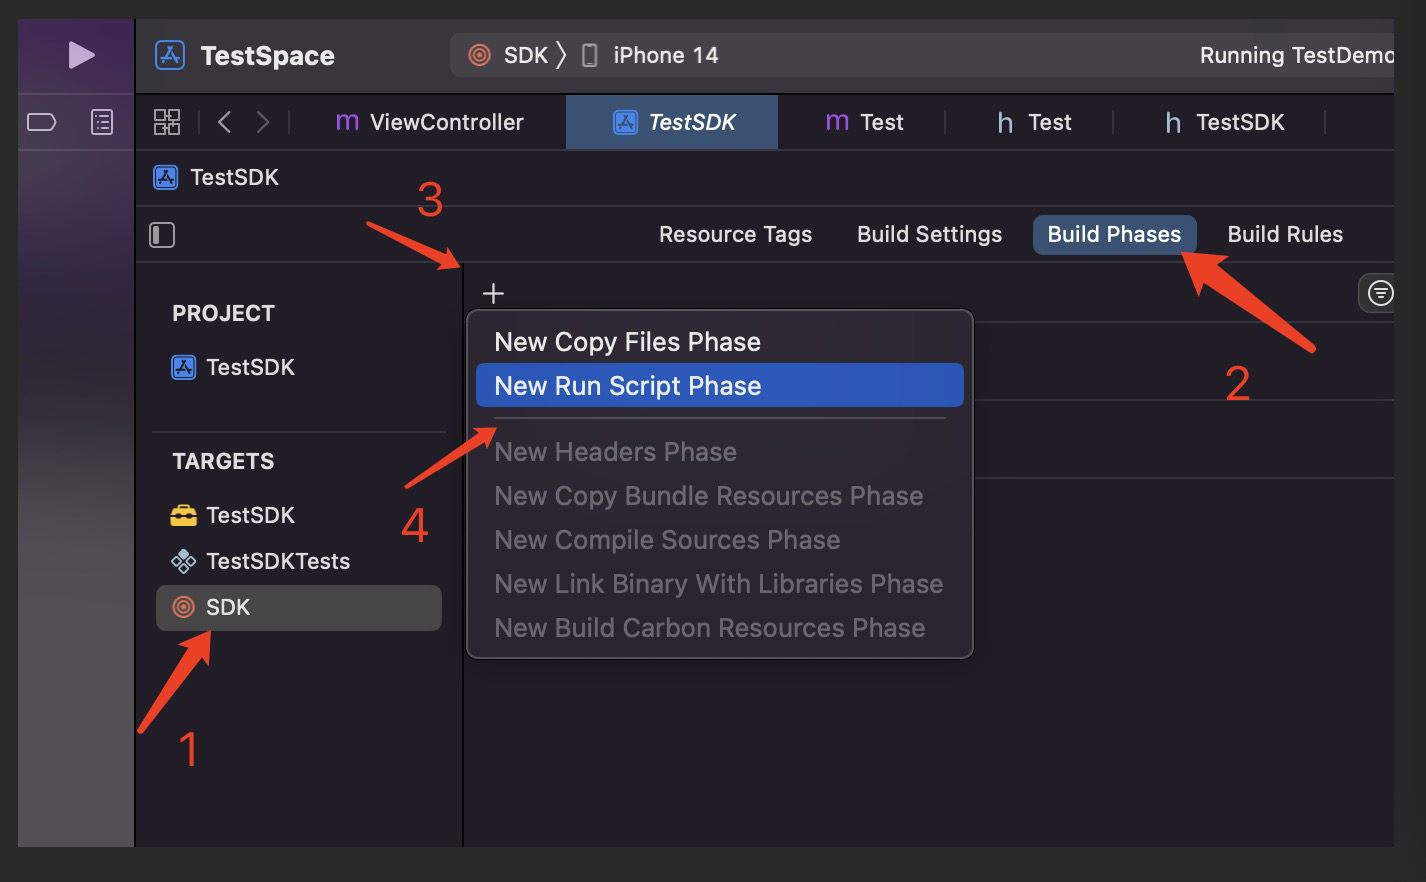
Task: Click the TestSpace project icon in toolbar
Action: (170, 55)
